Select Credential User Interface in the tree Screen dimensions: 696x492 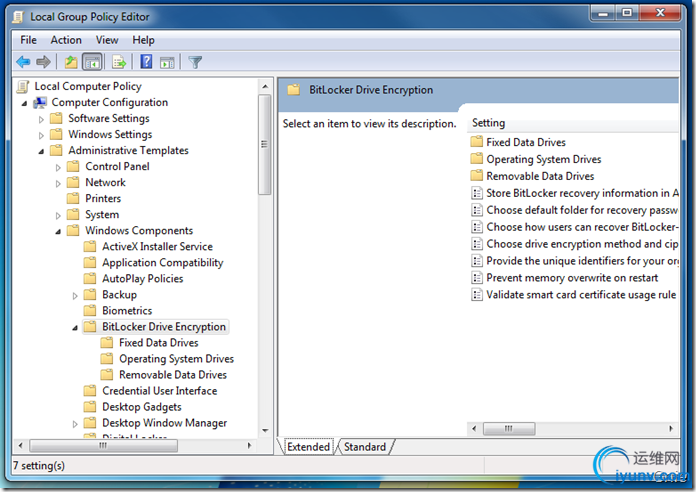click(159, 391)
